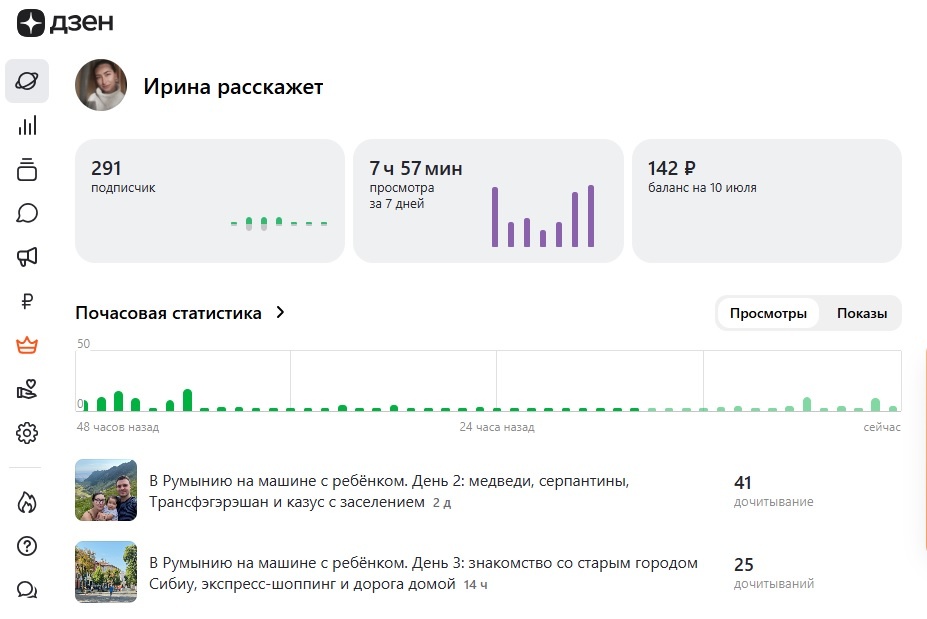Open the question mark help icon
The image size is (927, 619).
(x=27, y=546)
